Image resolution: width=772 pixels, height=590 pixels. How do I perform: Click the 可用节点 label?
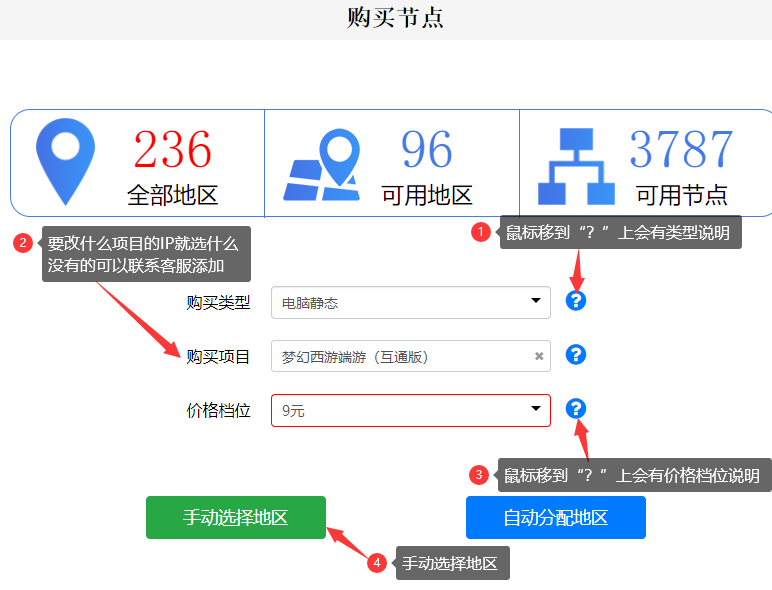[682, 196]
